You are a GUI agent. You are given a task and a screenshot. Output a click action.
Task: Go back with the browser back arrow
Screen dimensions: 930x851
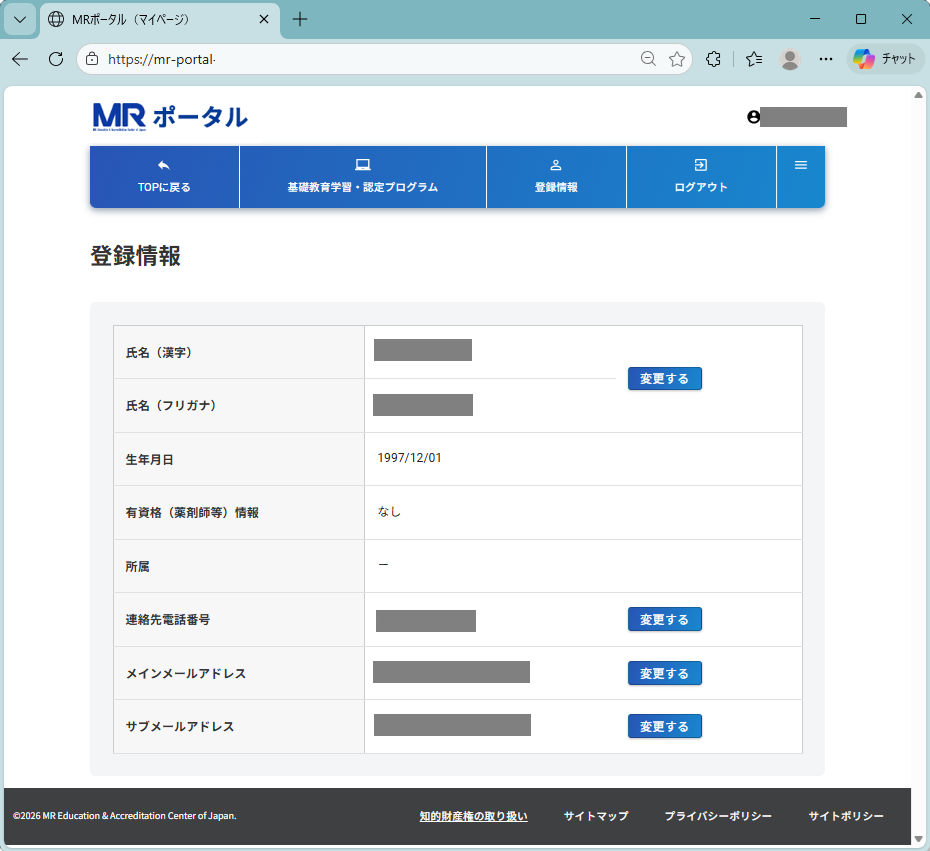20,59
